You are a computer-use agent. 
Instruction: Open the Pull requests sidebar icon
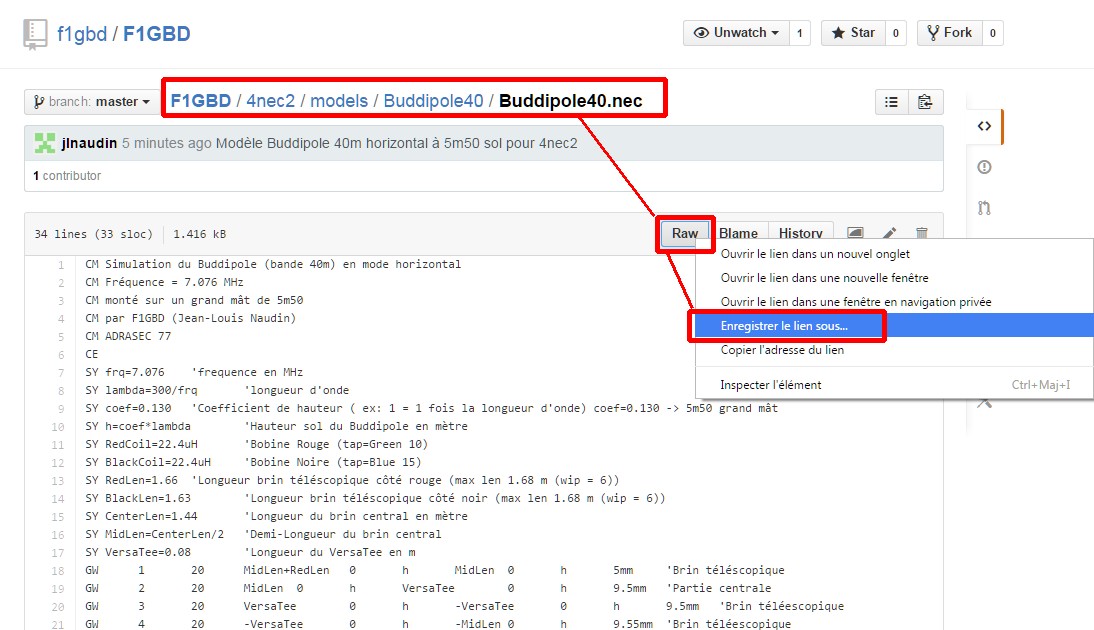(x=984, y=207)
